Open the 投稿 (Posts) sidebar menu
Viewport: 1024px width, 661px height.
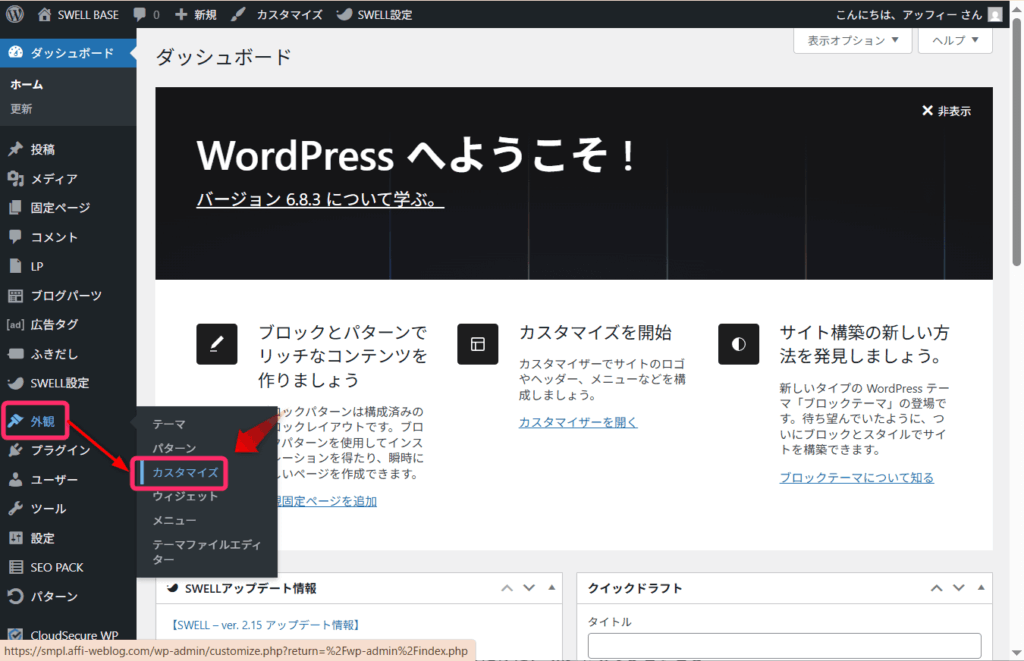[43, 149]
